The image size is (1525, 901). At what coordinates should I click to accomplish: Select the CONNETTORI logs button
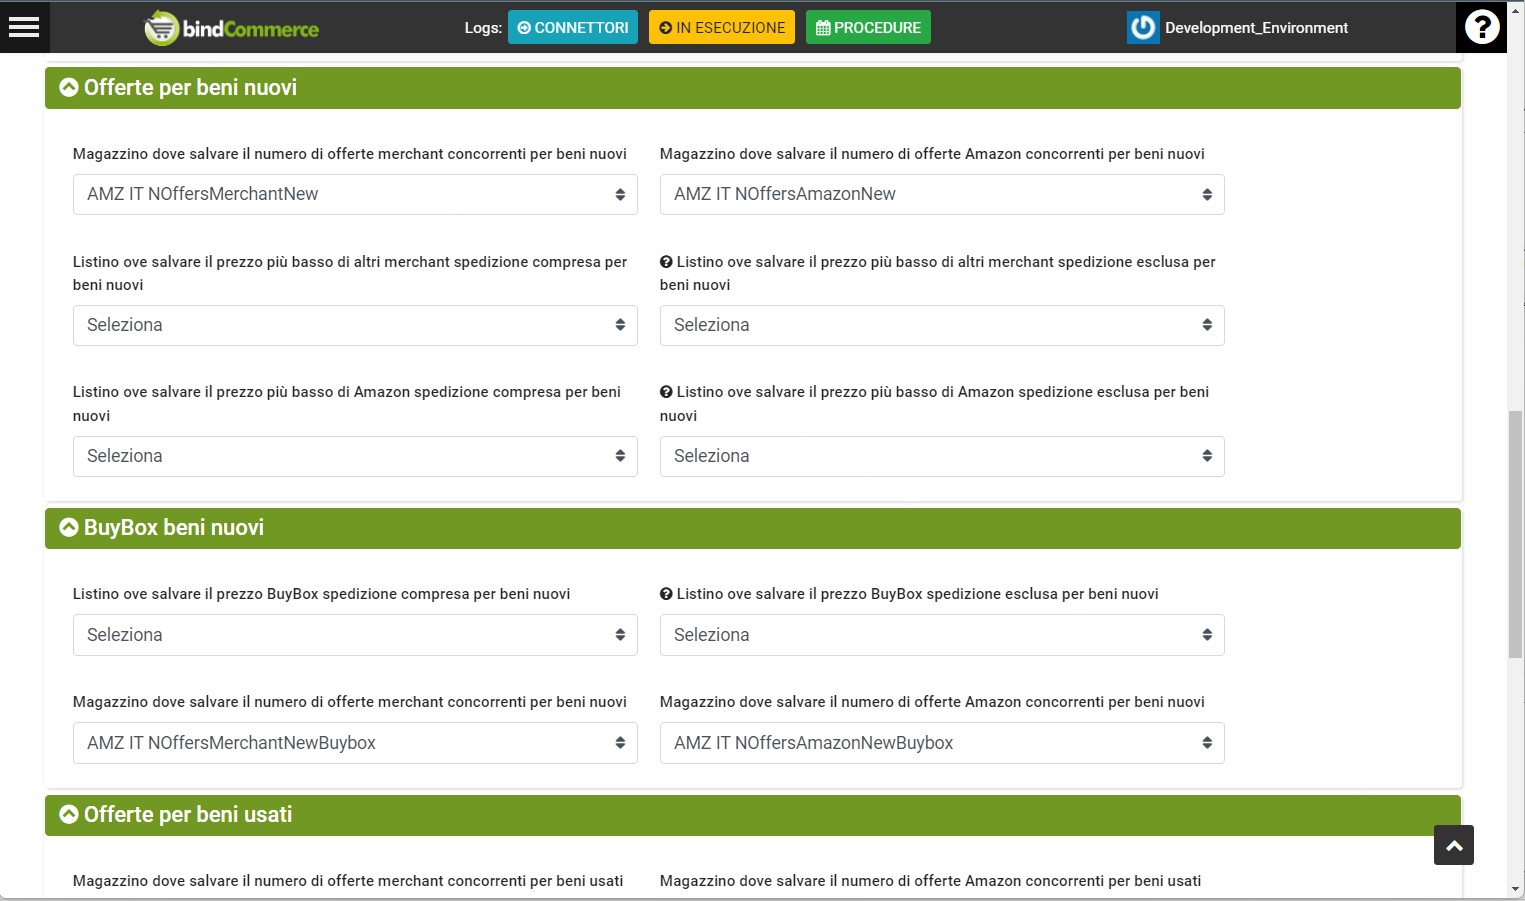point(572,27)
